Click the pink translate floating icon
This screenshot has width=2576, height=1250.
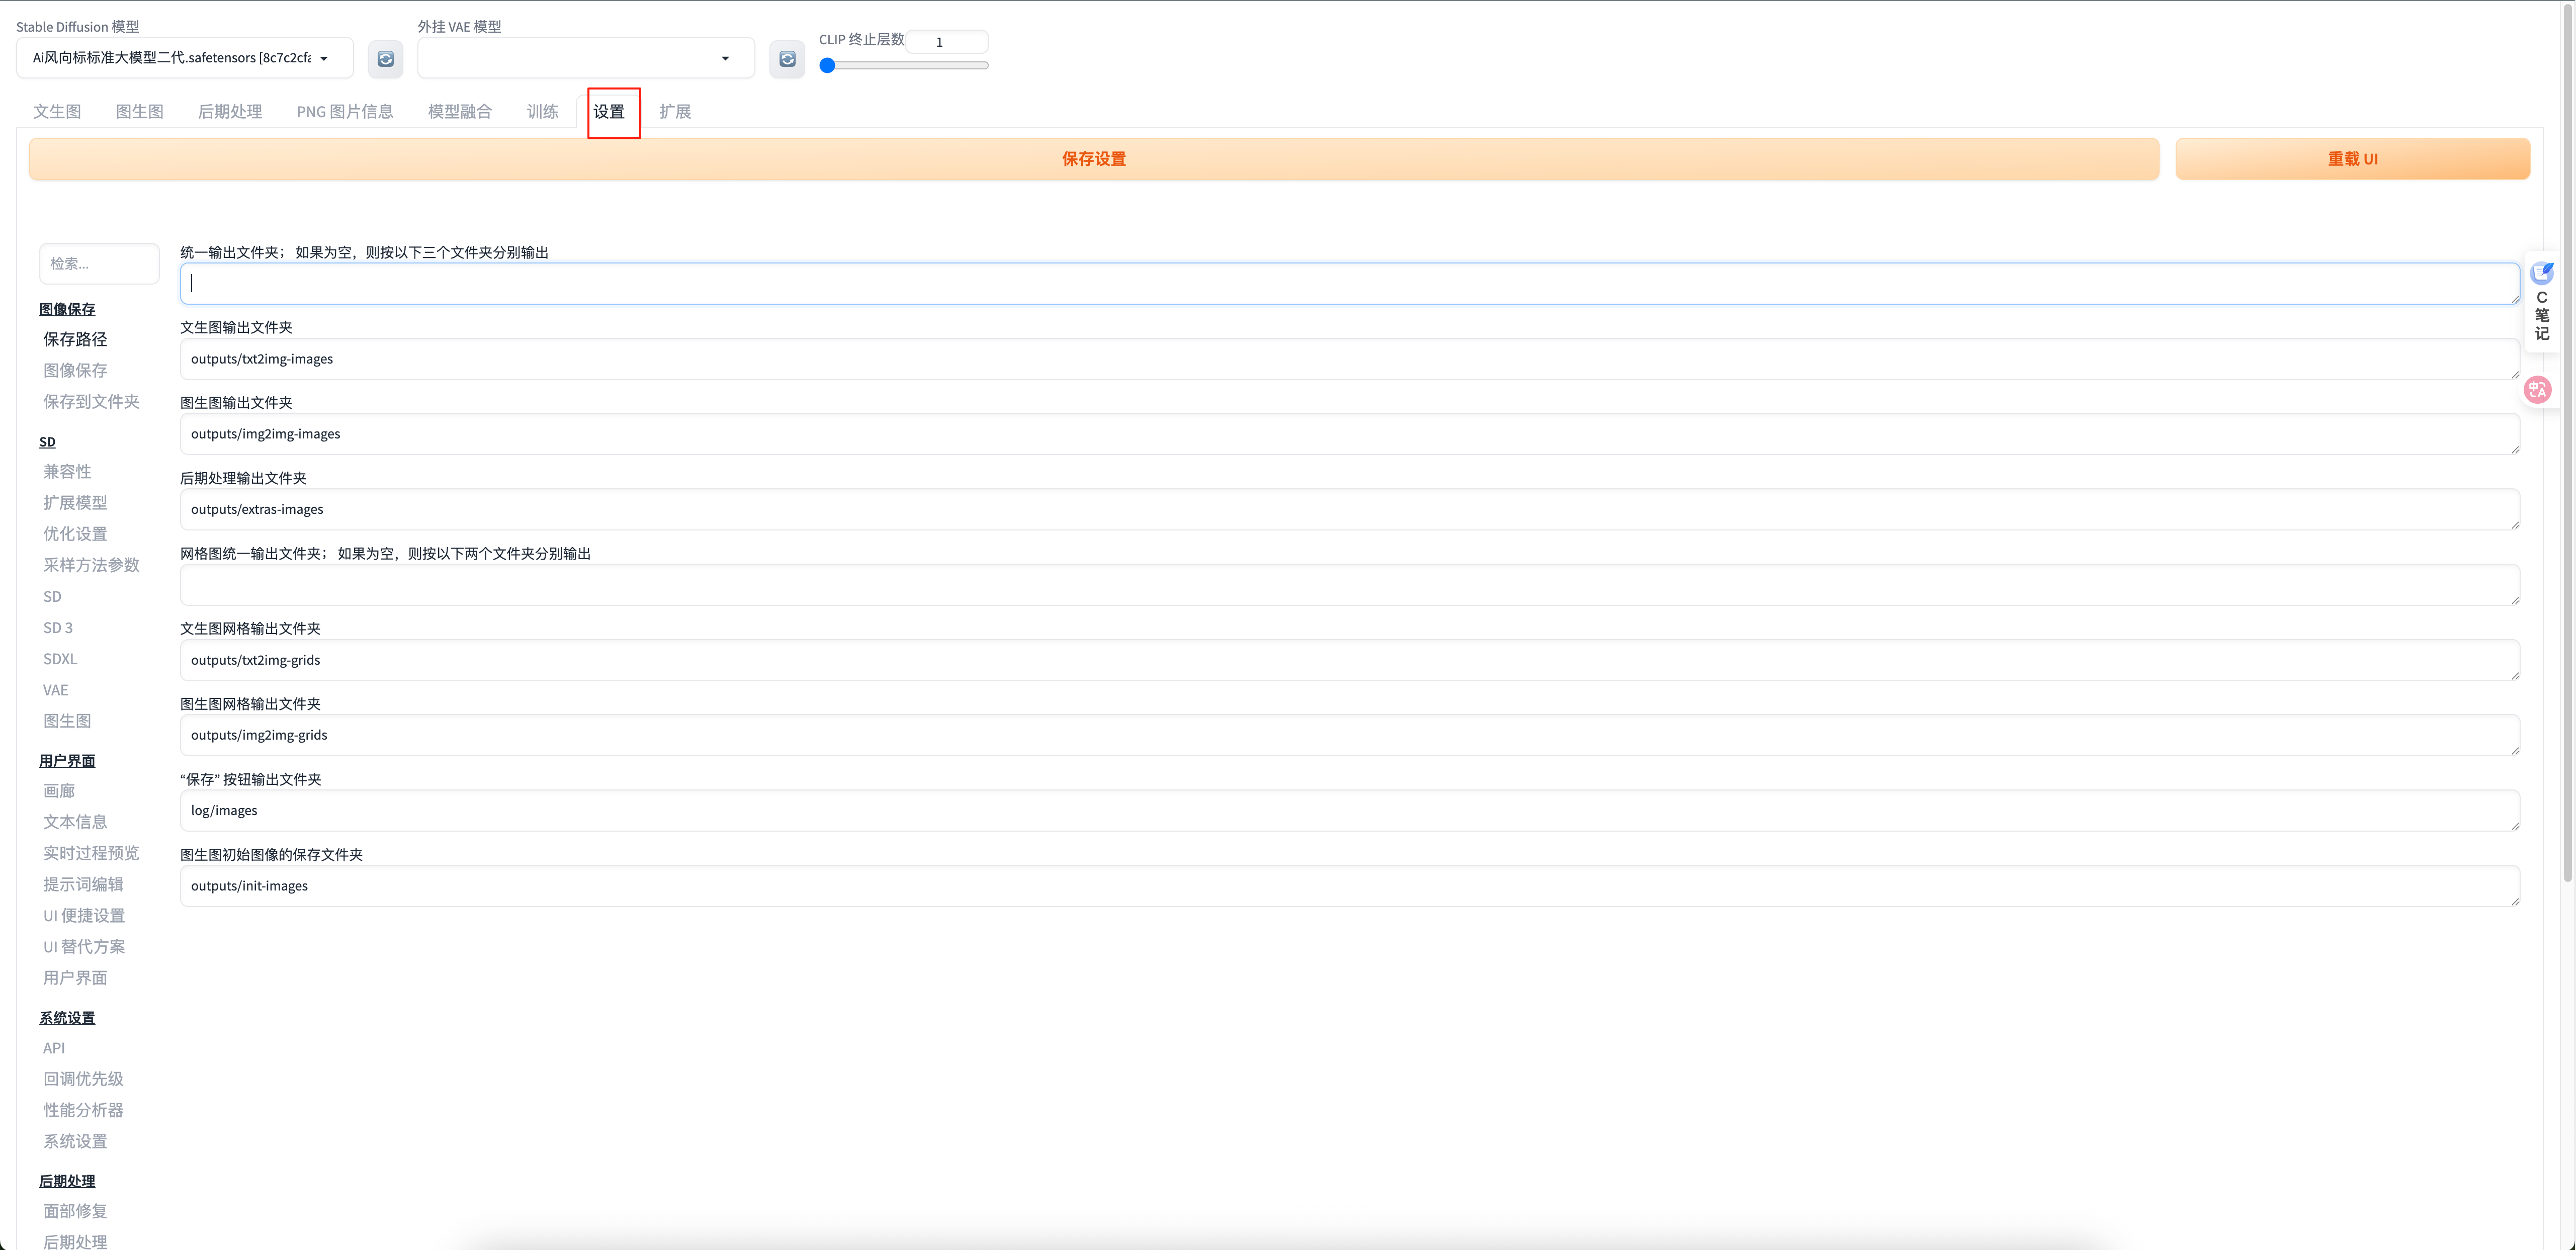(x=2537, y=390)
